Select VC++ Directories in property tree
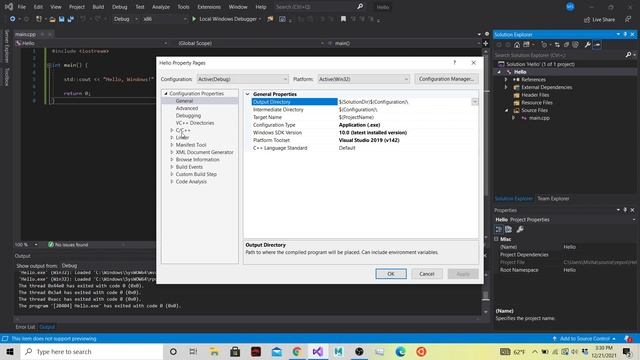640x360 pixels. pos(195,123)
